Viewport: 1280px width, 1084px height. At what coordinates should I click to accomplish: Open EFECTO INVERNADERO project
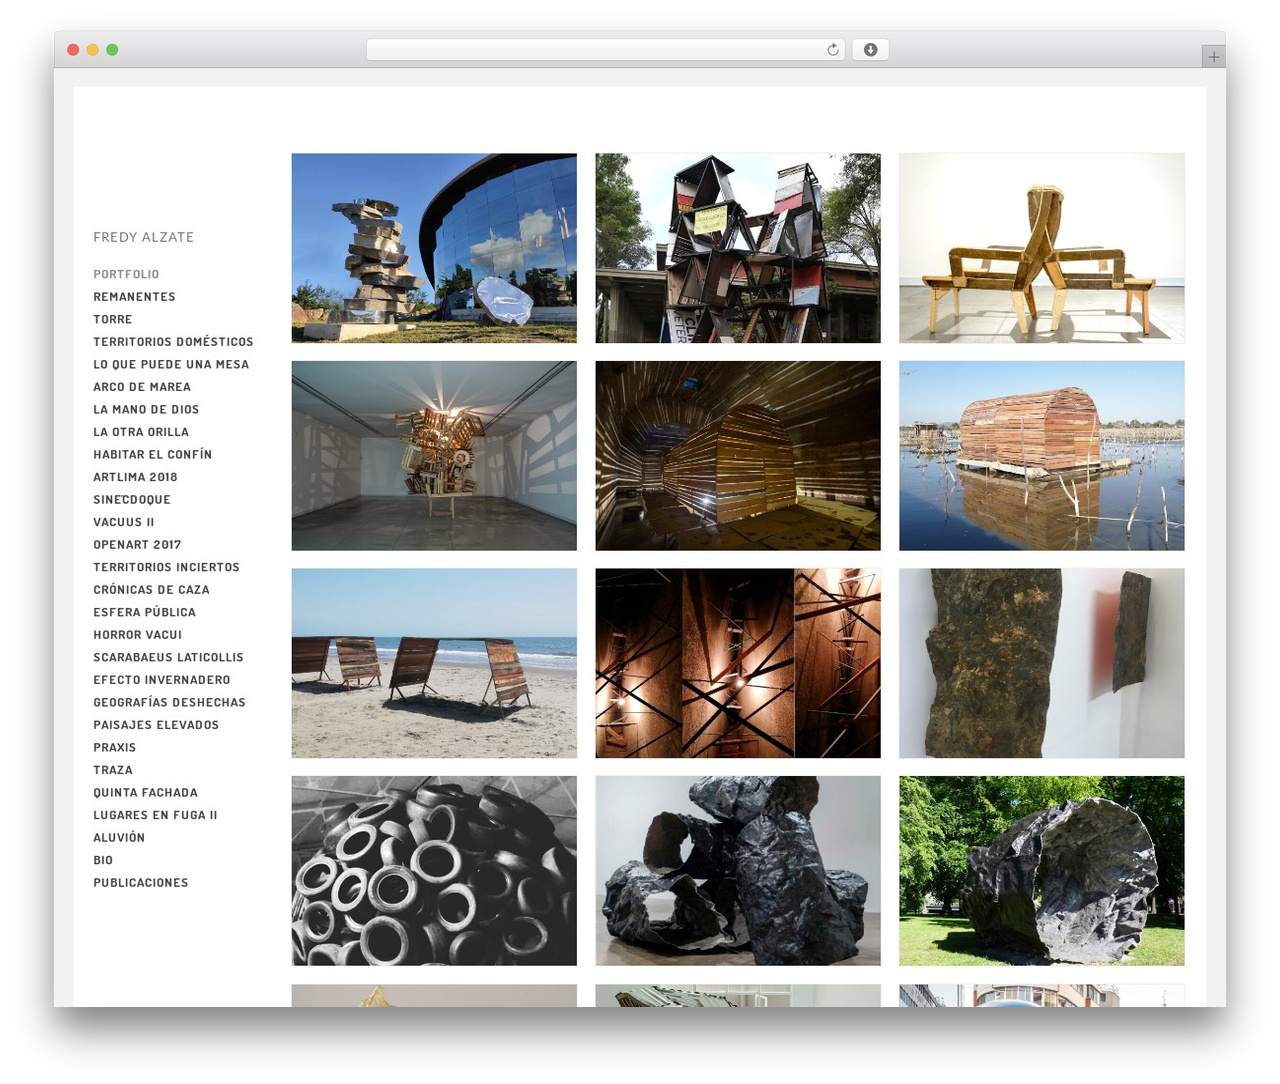point(162,680)
